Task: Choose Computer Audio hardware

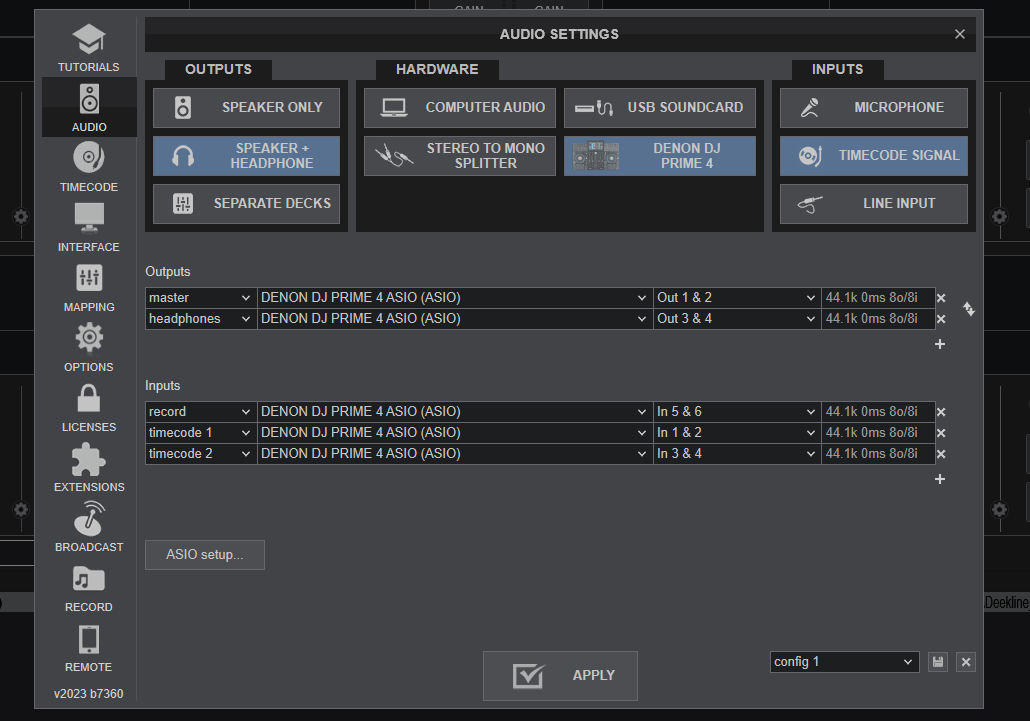Action: click(x=460, y=108)
